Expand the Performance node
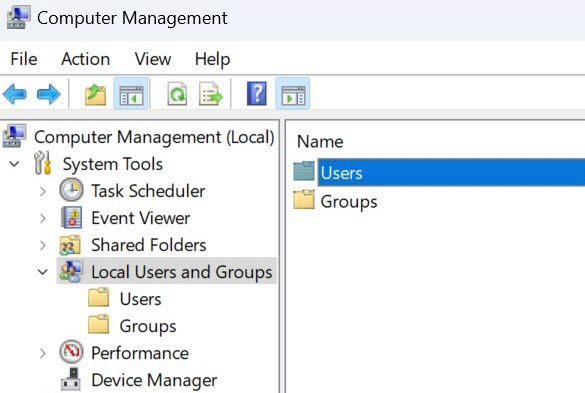Image resolution: width=585 pixels, height=393 pixels. click(43, 353)
